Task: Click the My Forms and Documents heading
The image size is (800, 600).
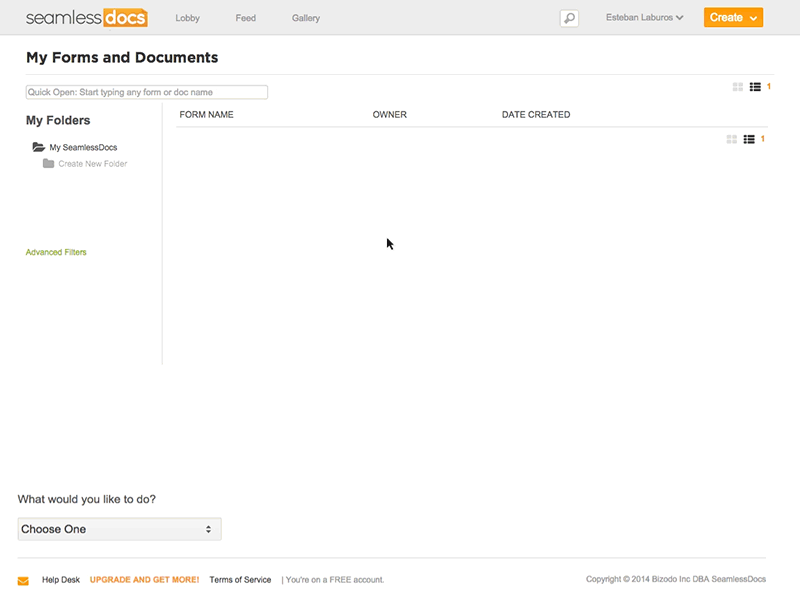Action: [x=122, y=58]
